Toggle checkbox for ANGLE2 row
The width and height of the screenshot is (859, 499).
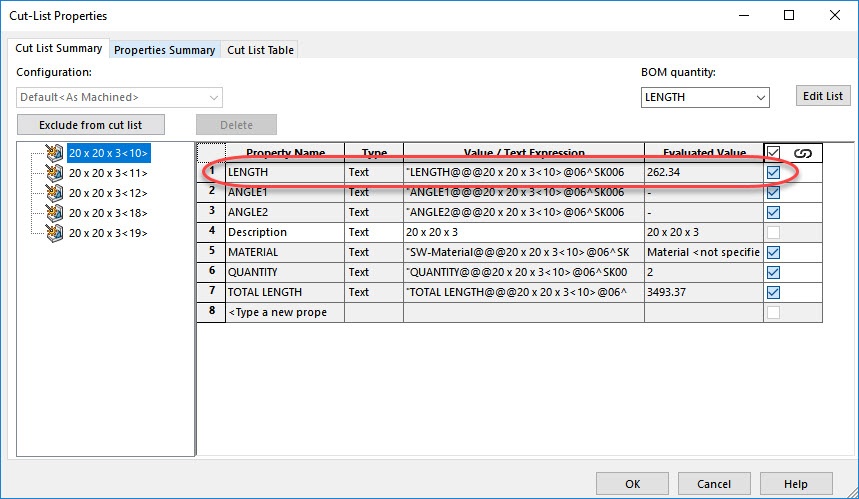click(773, 213)
